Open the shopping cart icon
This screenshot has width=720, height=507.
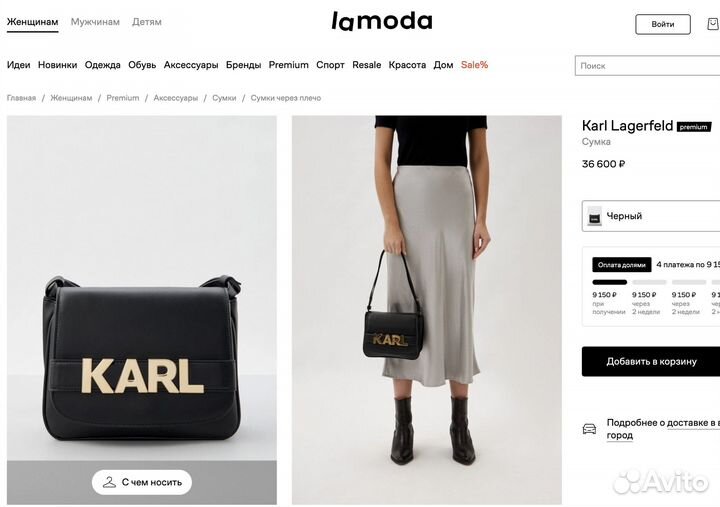[x=713, y=24]
